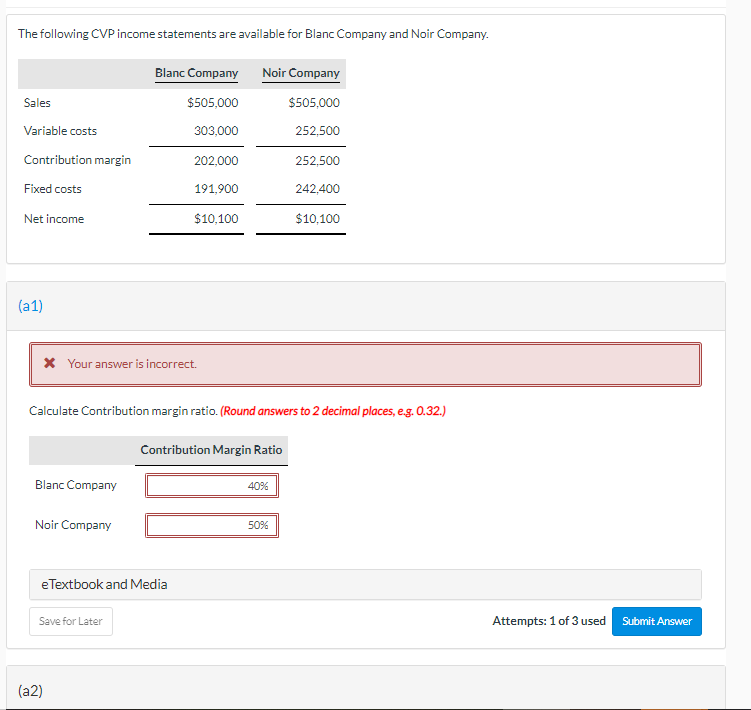
Task: Click the Submit Answer button
Action: pyautogui.click(x=656, y=621)
